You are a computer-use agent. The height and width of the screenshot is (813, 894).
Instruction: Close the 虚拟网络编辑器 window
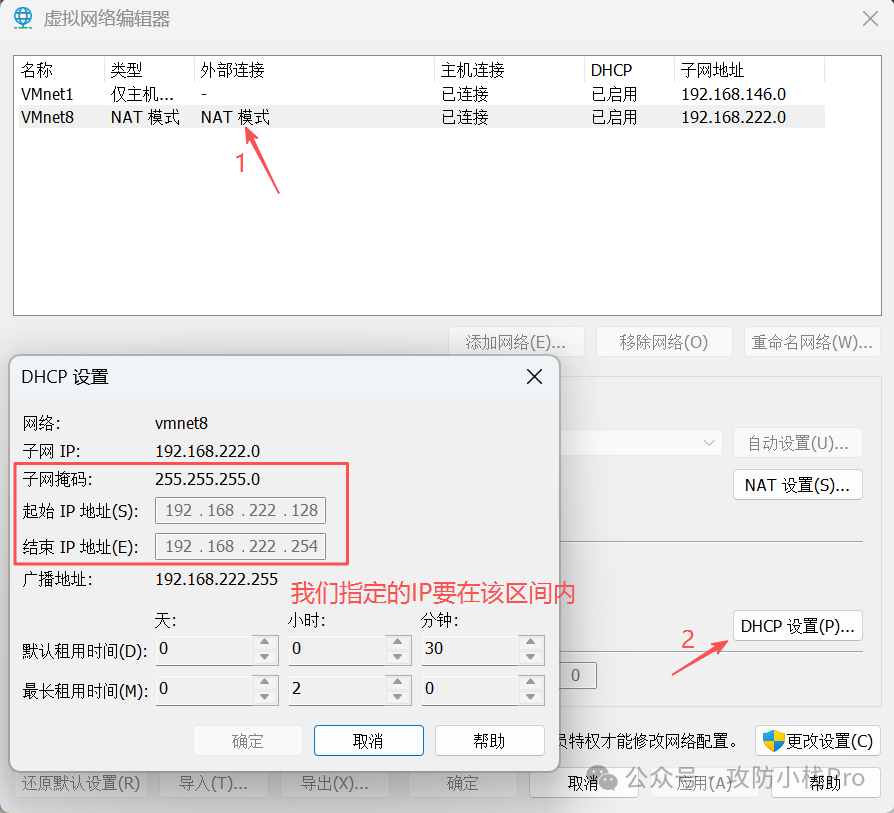coord(870,19)
